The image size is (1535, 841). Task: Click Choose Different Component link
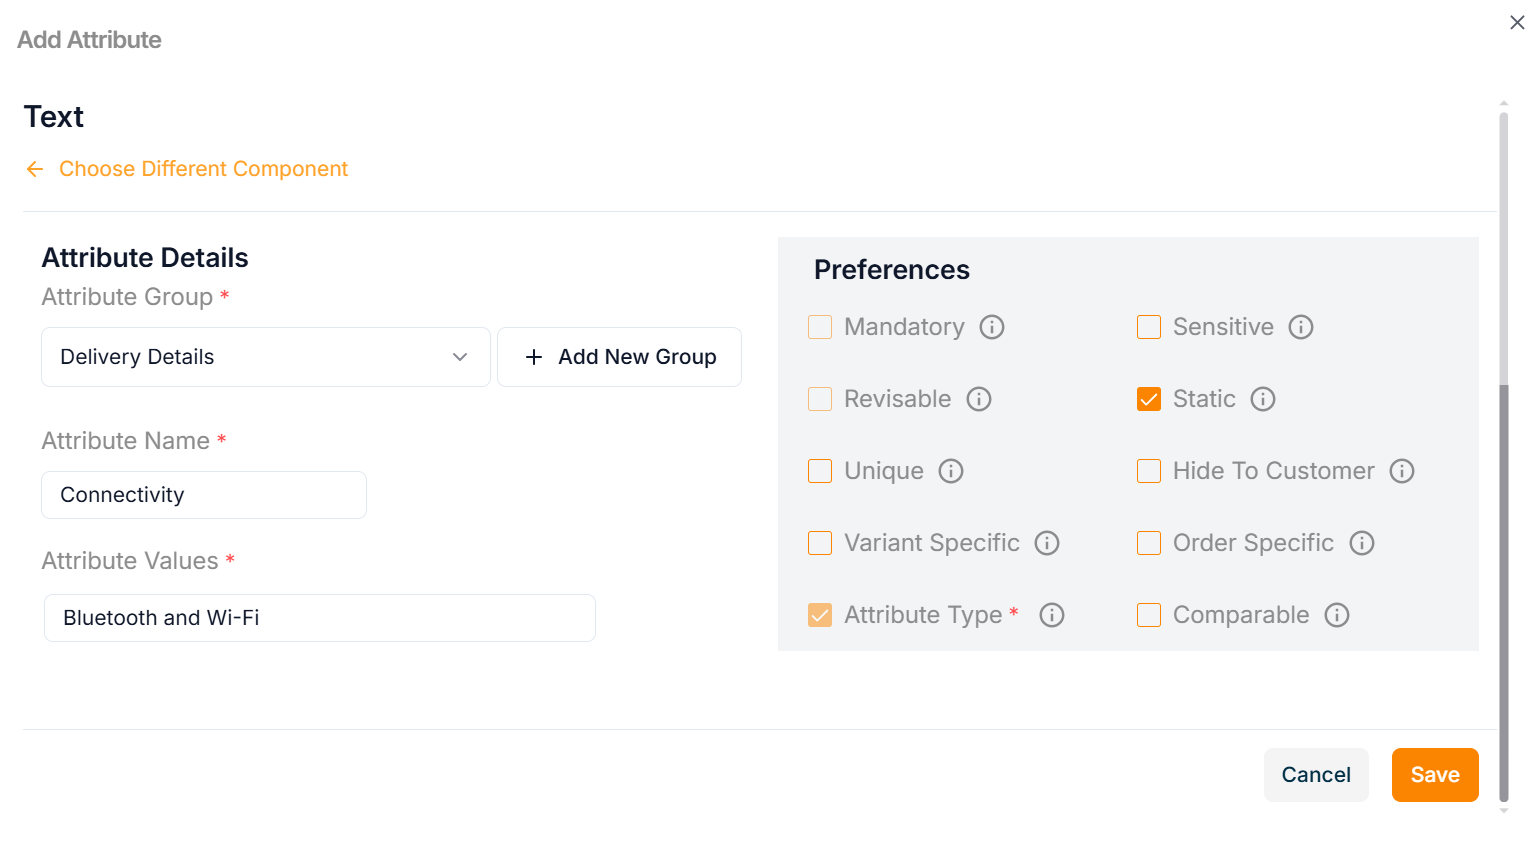tap(203, 169)
